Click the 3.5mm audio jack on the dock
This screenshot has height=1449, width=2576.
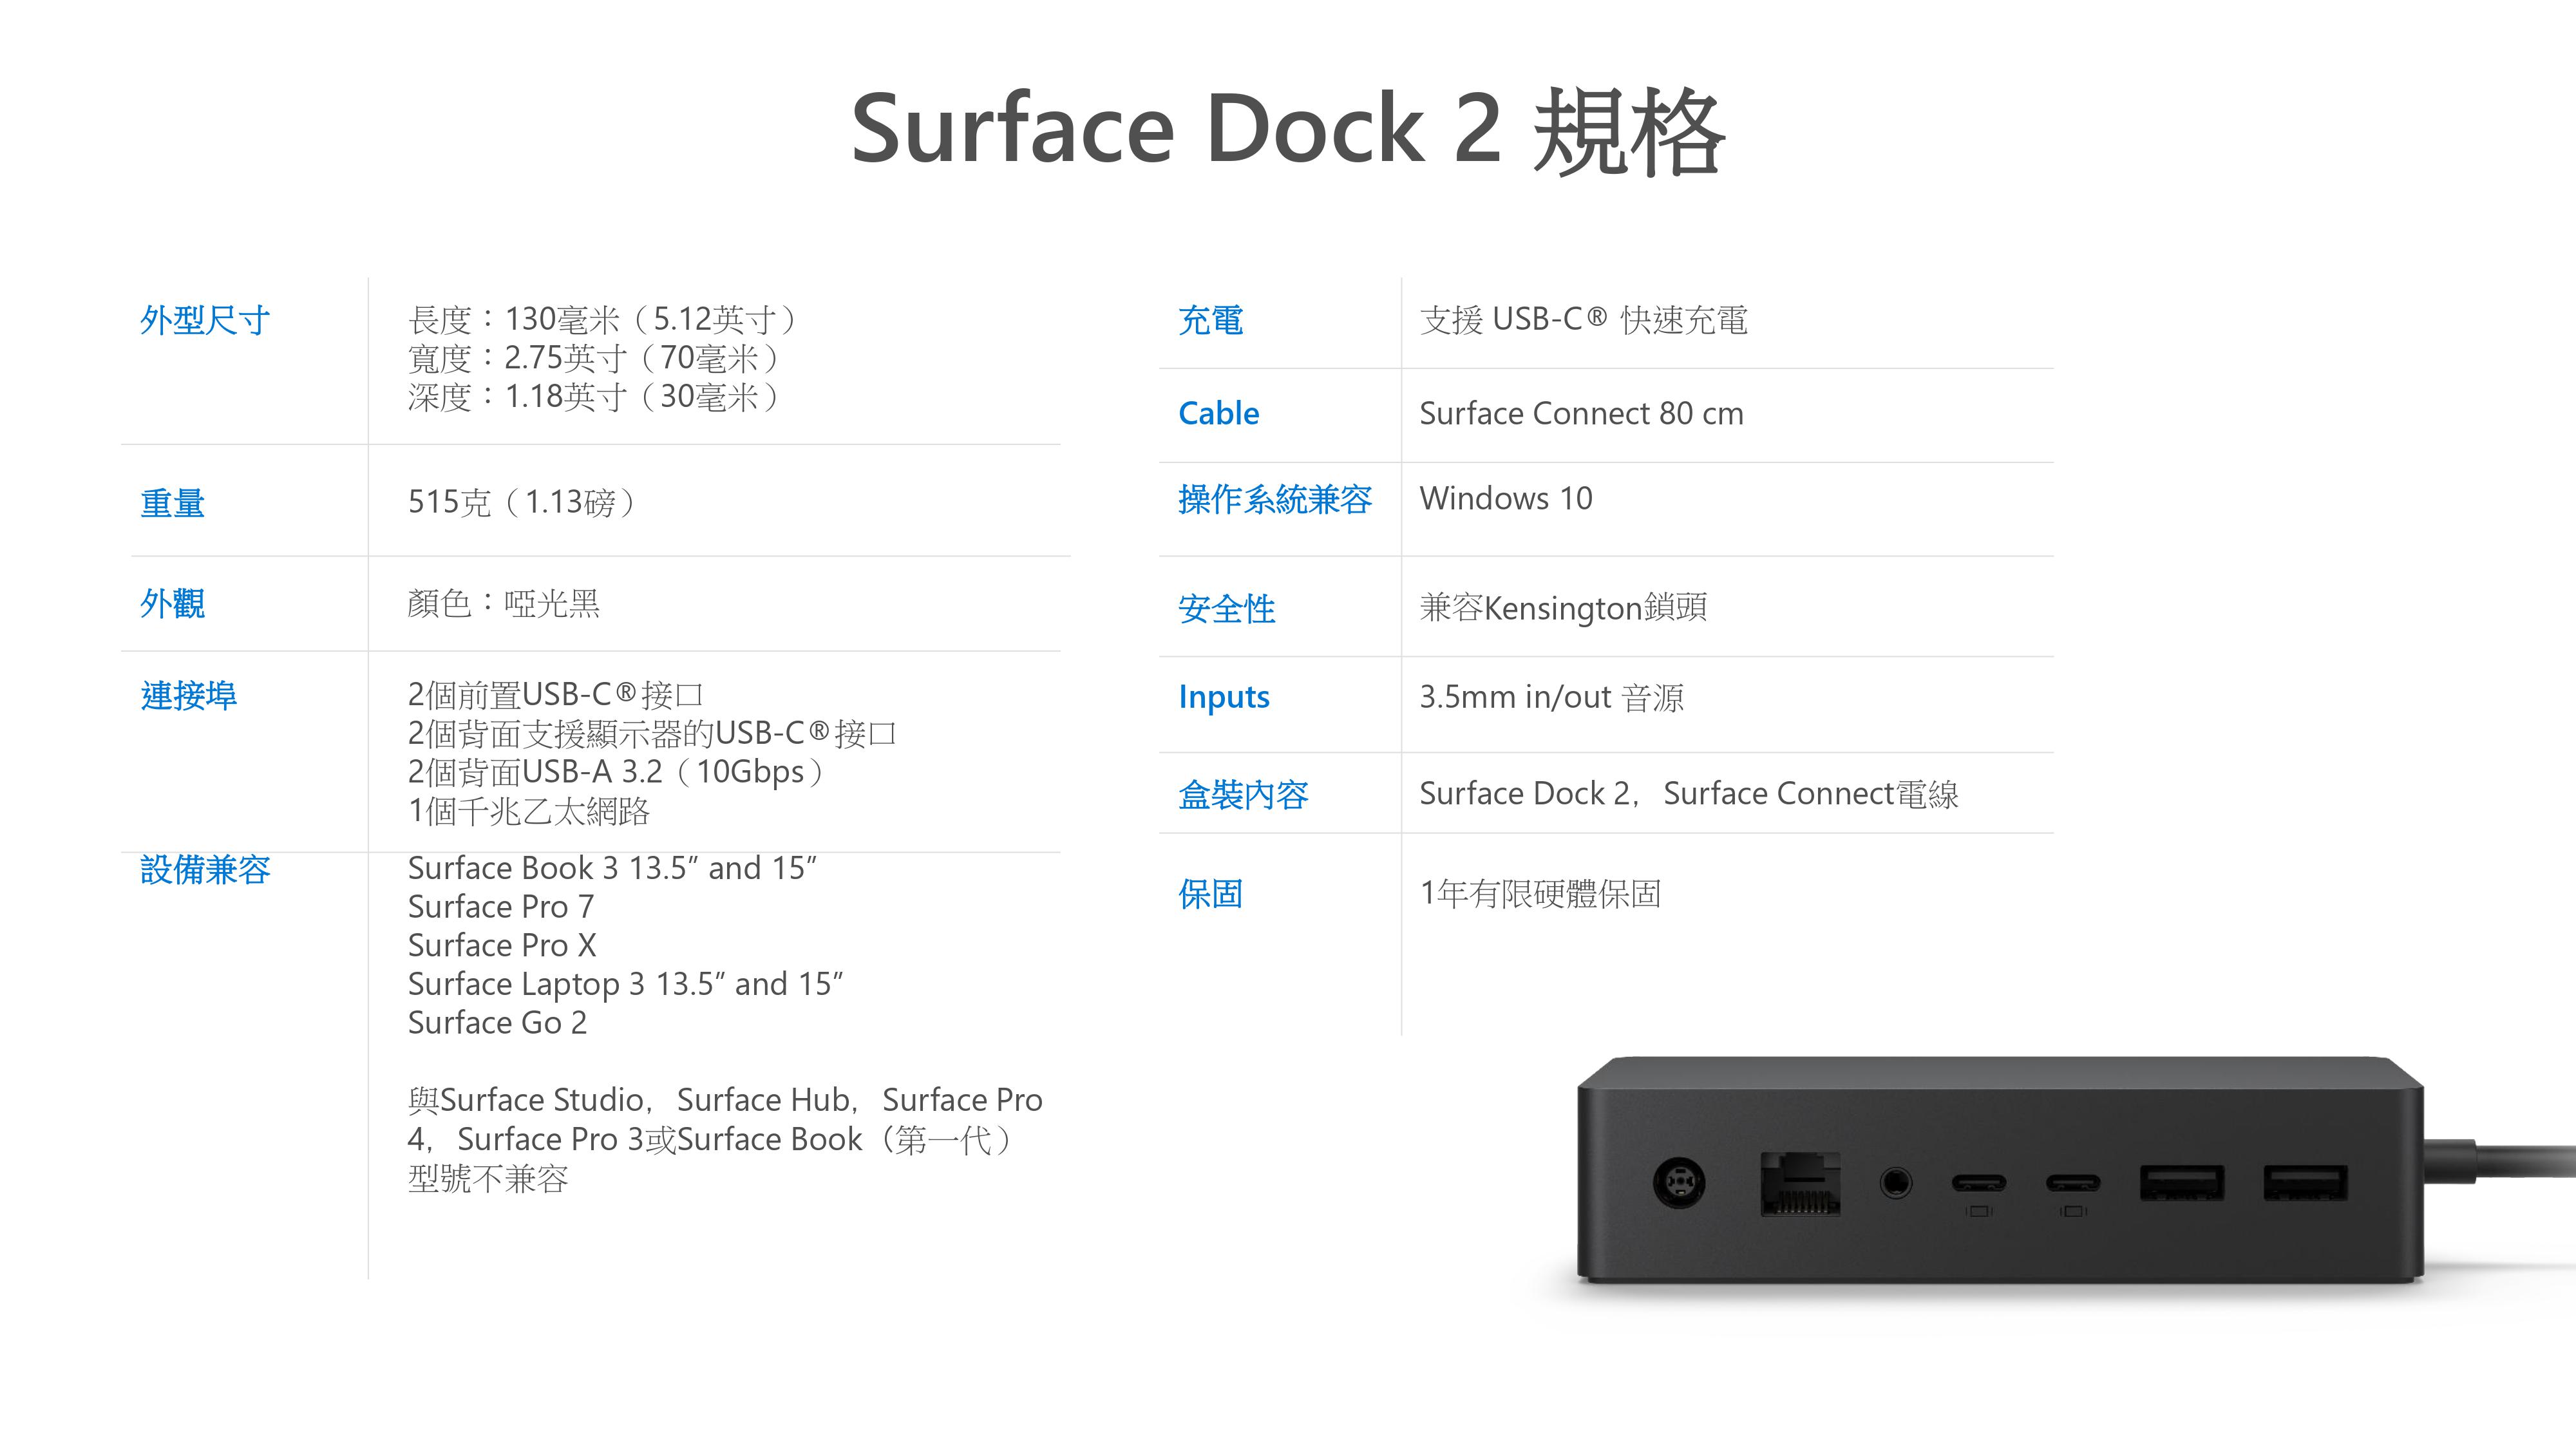(1896, 1183)
